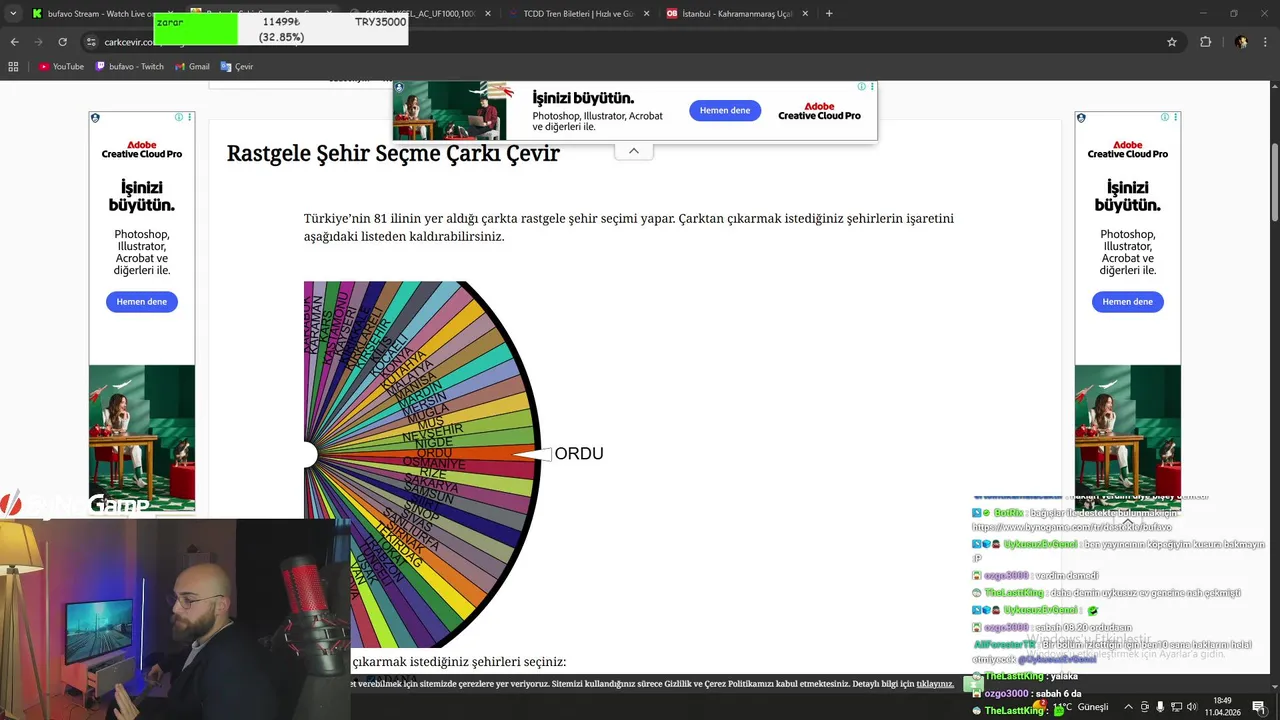This screenshot has height=720, width=1280.
Task: Open the Windows notification center icon
Action: [1260, 707]
